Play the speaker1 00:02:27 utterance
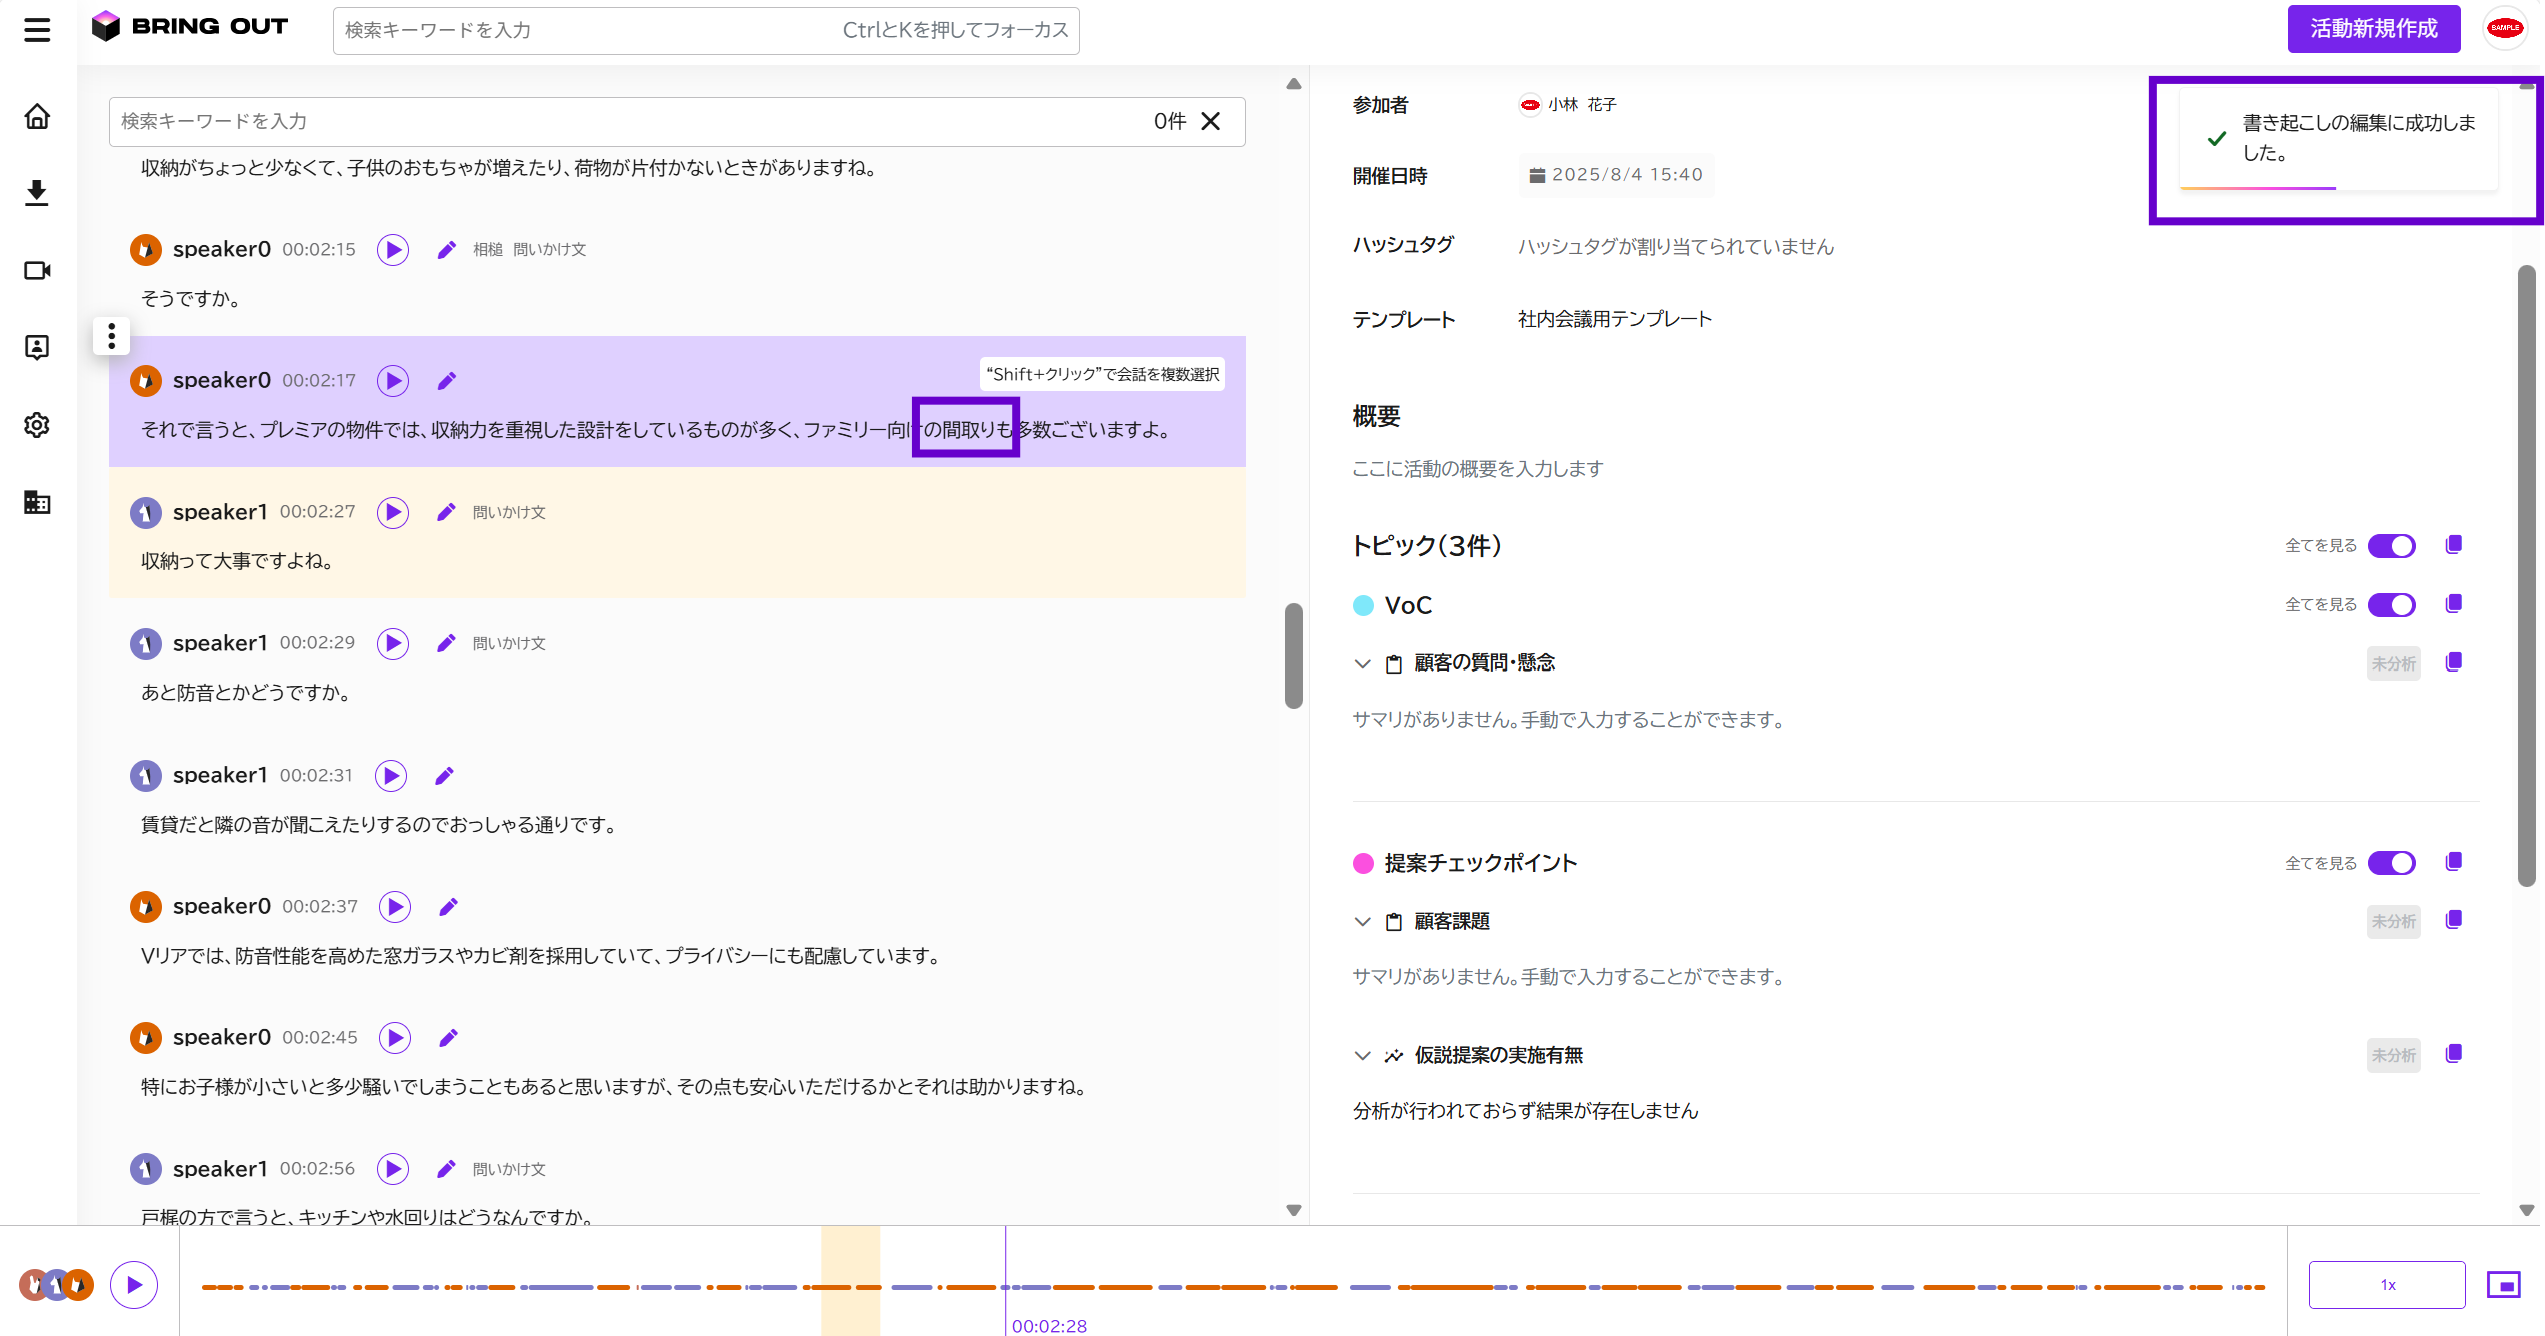 click(393, 512)
